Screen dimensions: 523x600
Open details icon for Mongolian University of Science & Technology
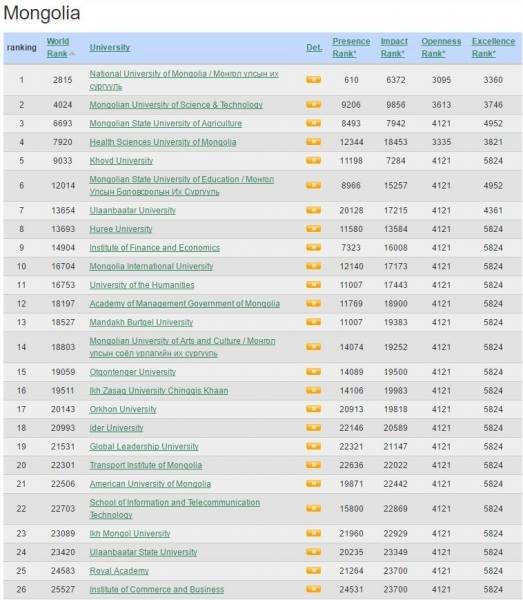[x=313, y=104]
